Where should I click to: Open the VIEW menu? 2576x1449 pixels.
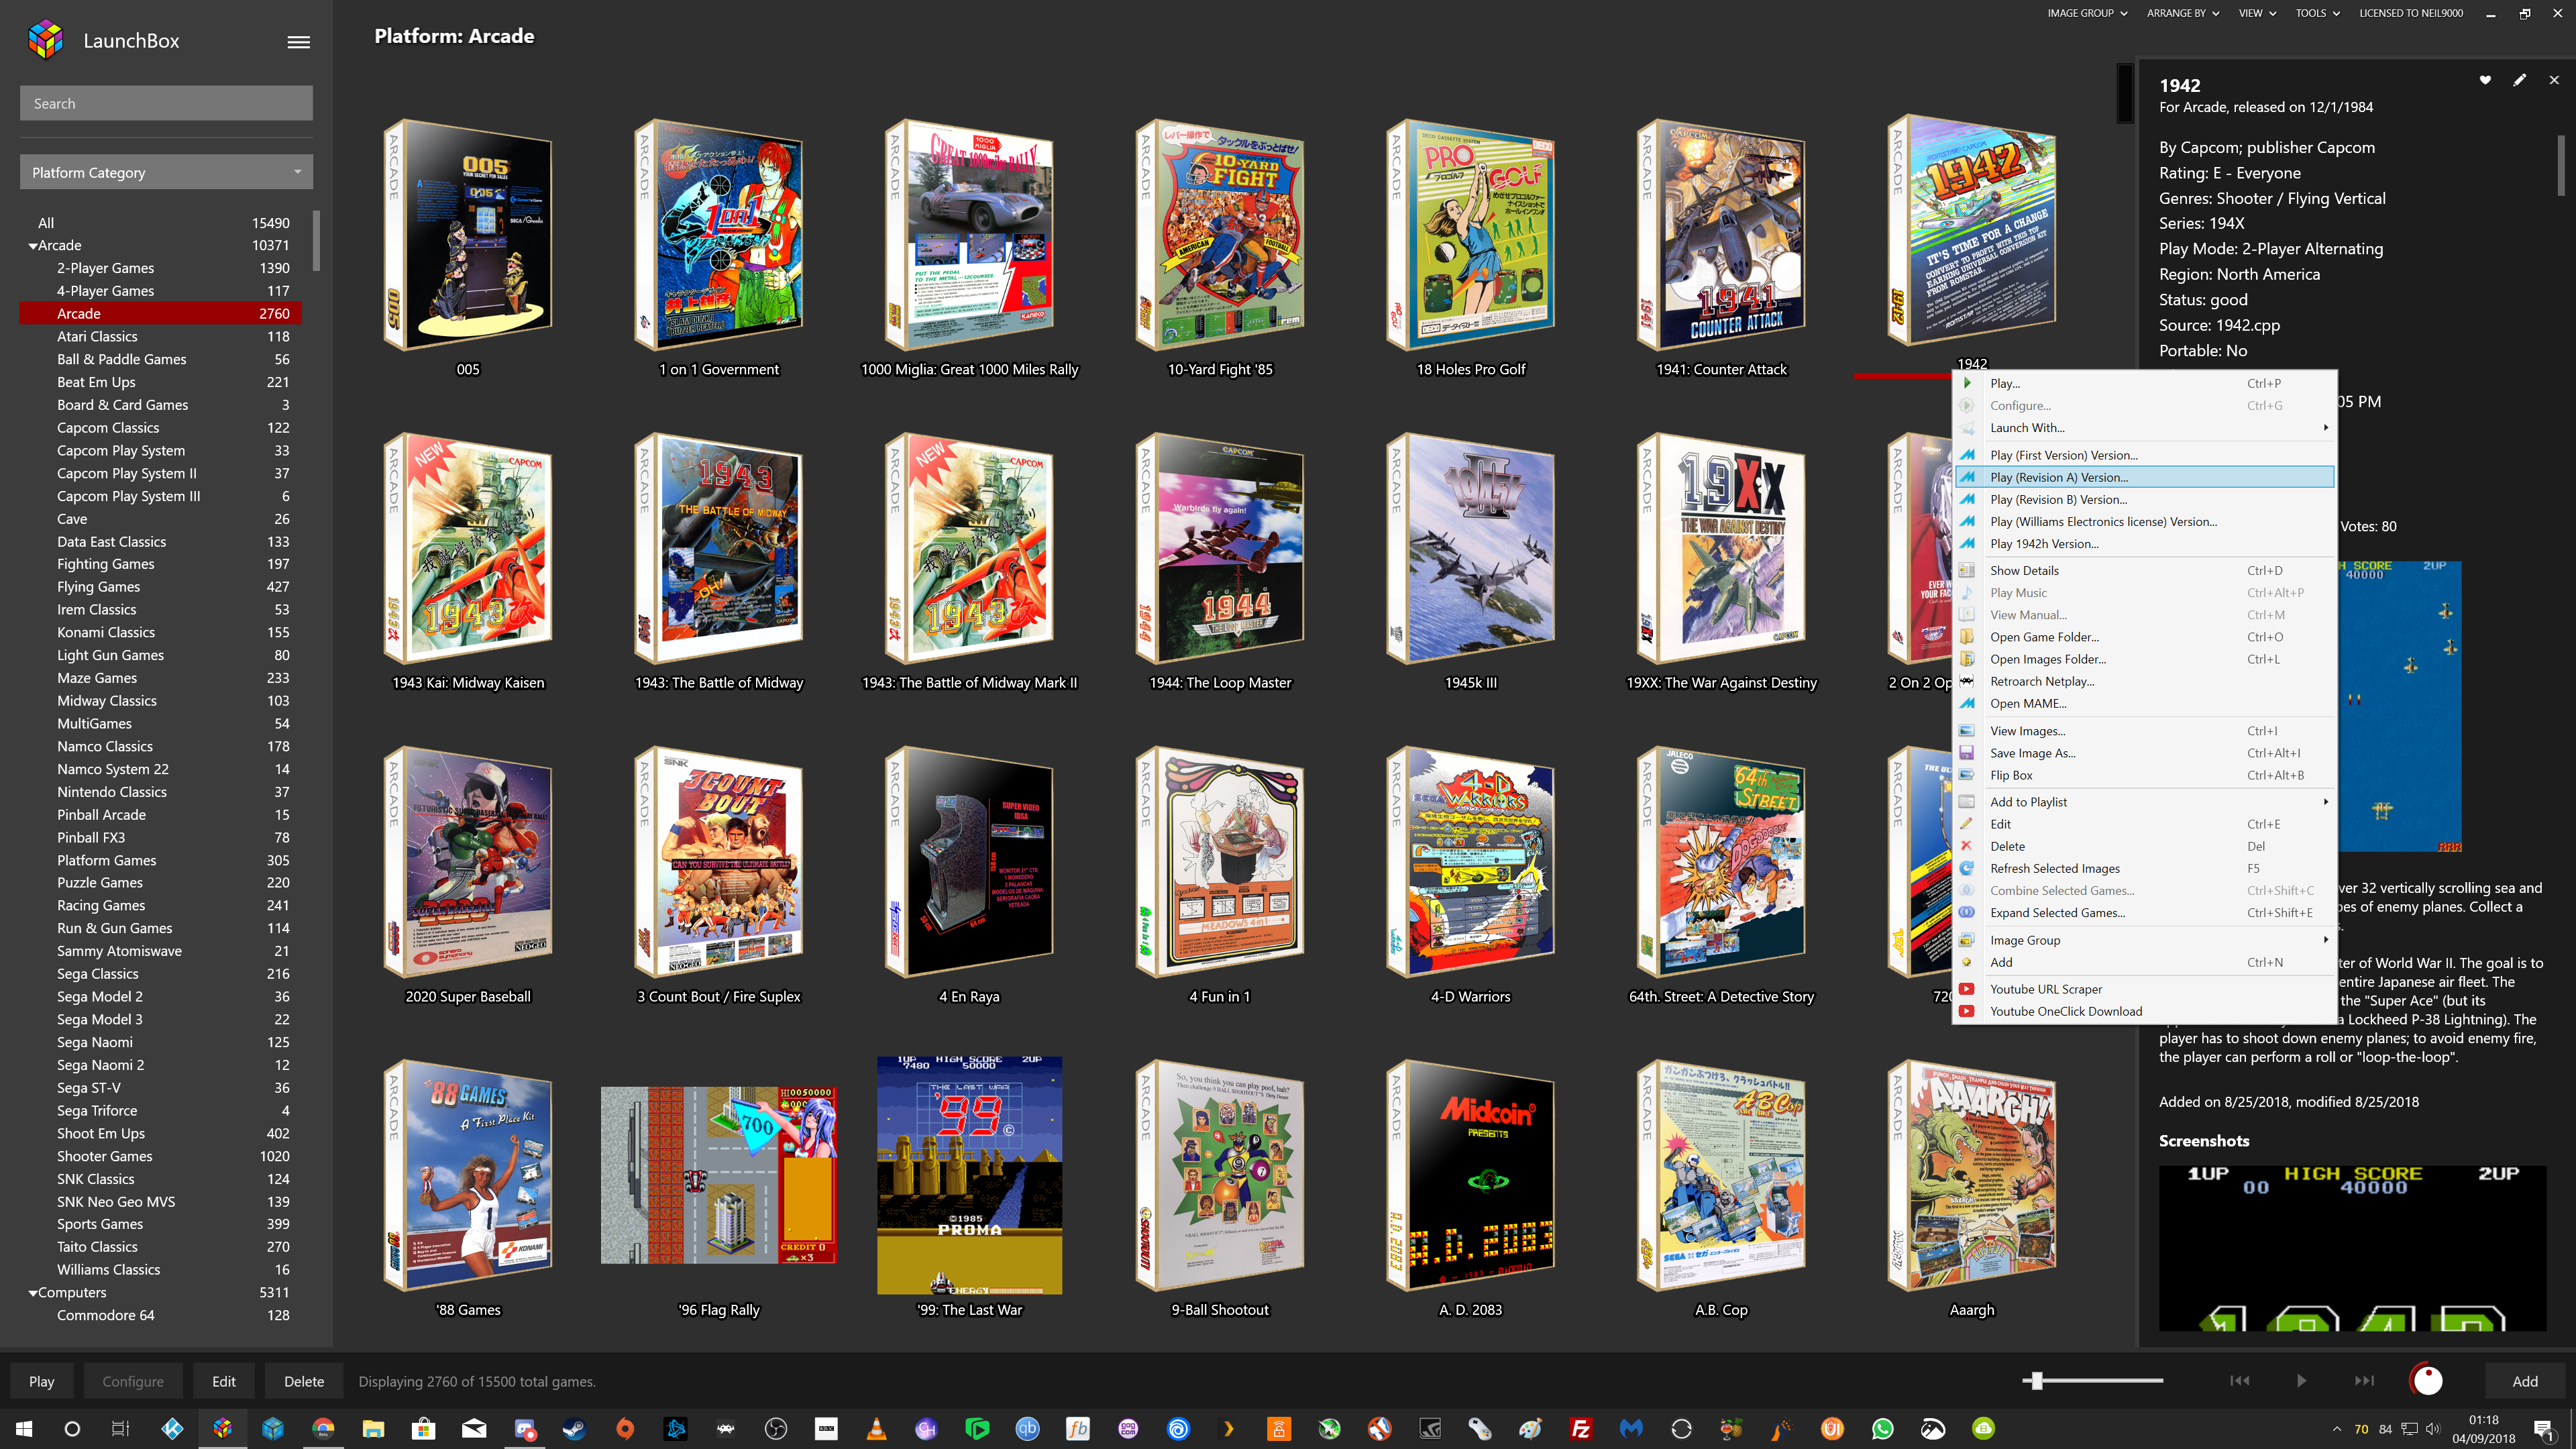tap(2257, 13)
